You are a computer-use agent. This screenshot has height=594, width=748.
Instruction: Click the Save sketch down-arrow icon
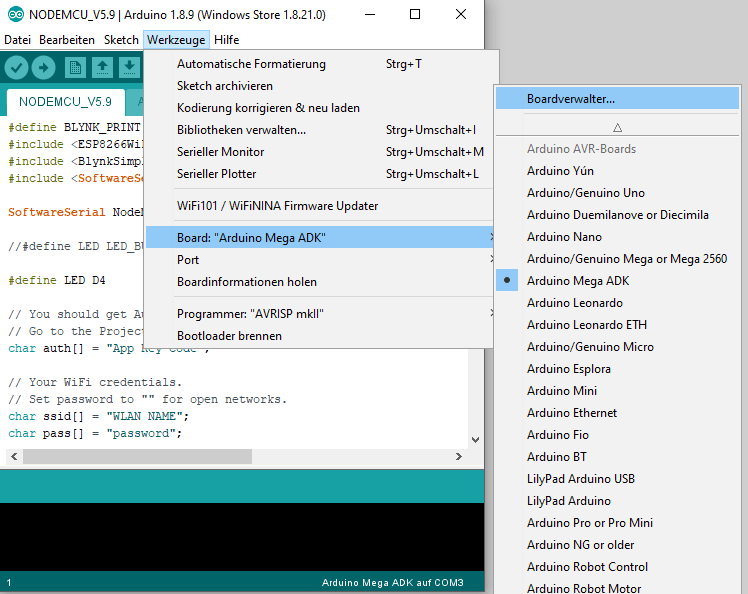[x=129, y=68]
